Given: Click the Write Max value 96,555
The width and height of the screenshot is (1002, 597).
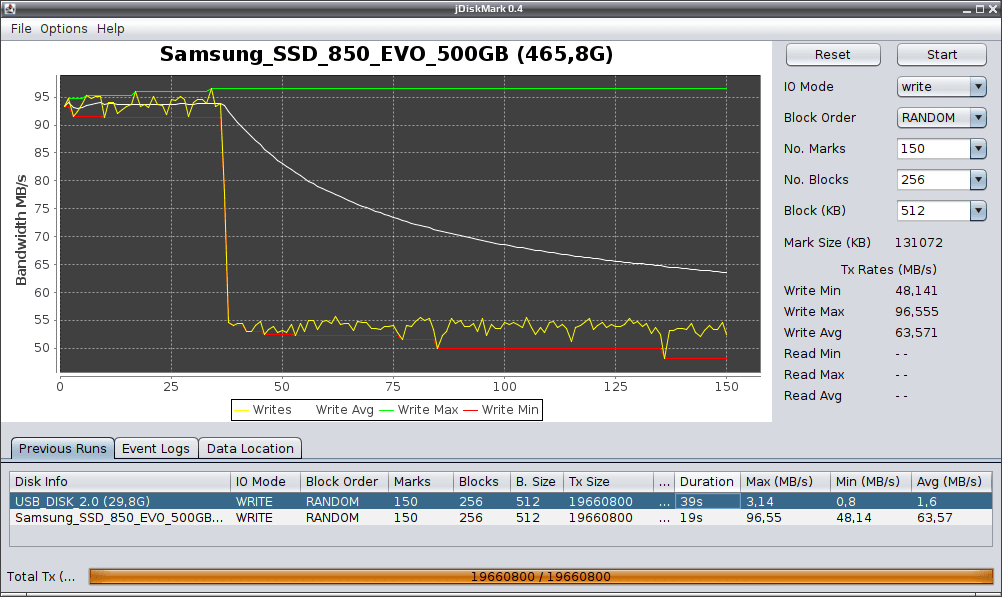Looking at the screenshot, I should [x=916, y=312].
